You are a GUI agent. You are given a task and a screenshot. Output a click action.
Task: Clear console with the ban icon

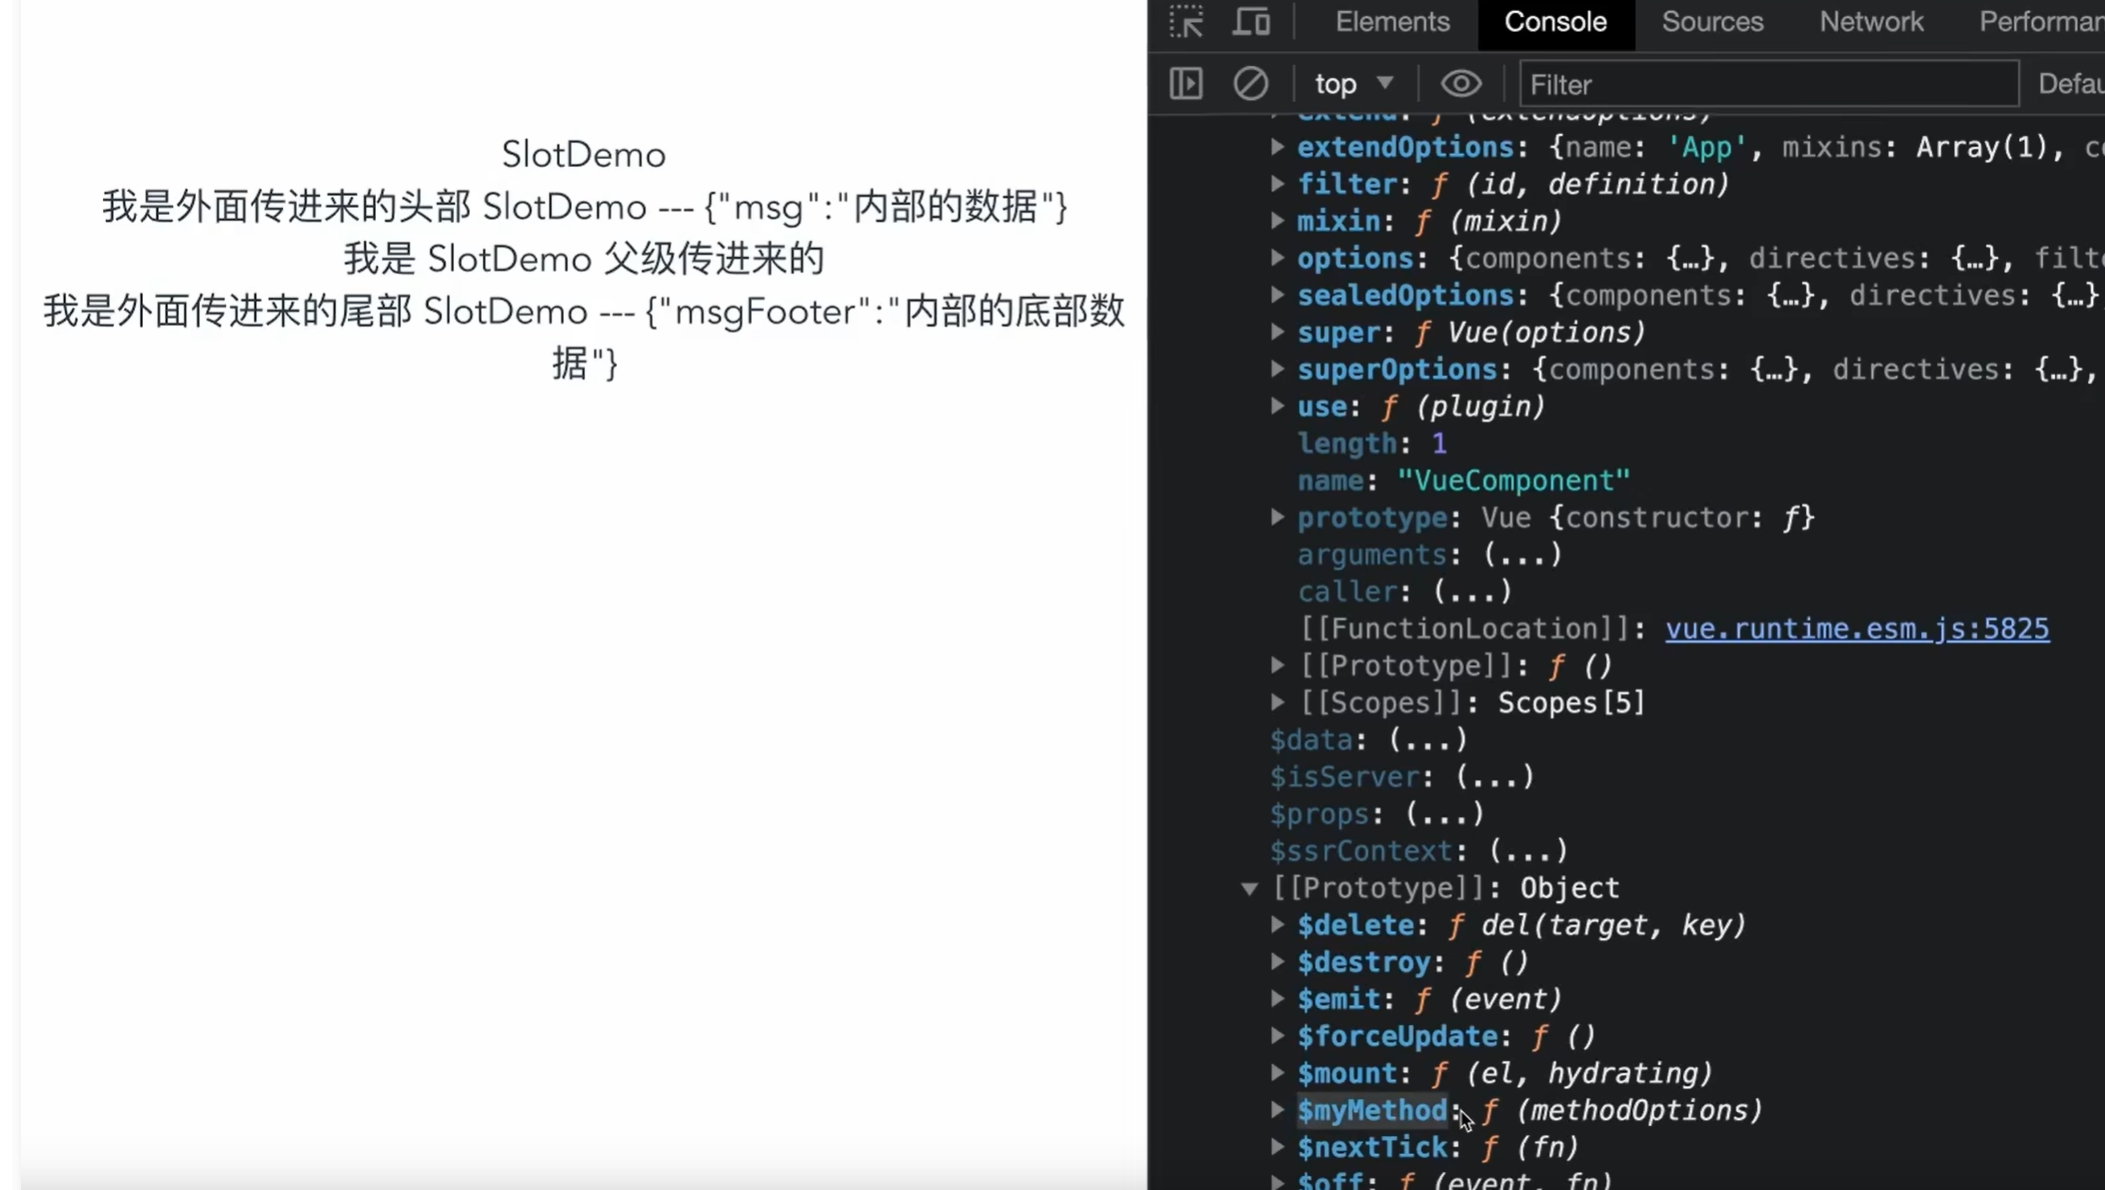point(1250,84)
